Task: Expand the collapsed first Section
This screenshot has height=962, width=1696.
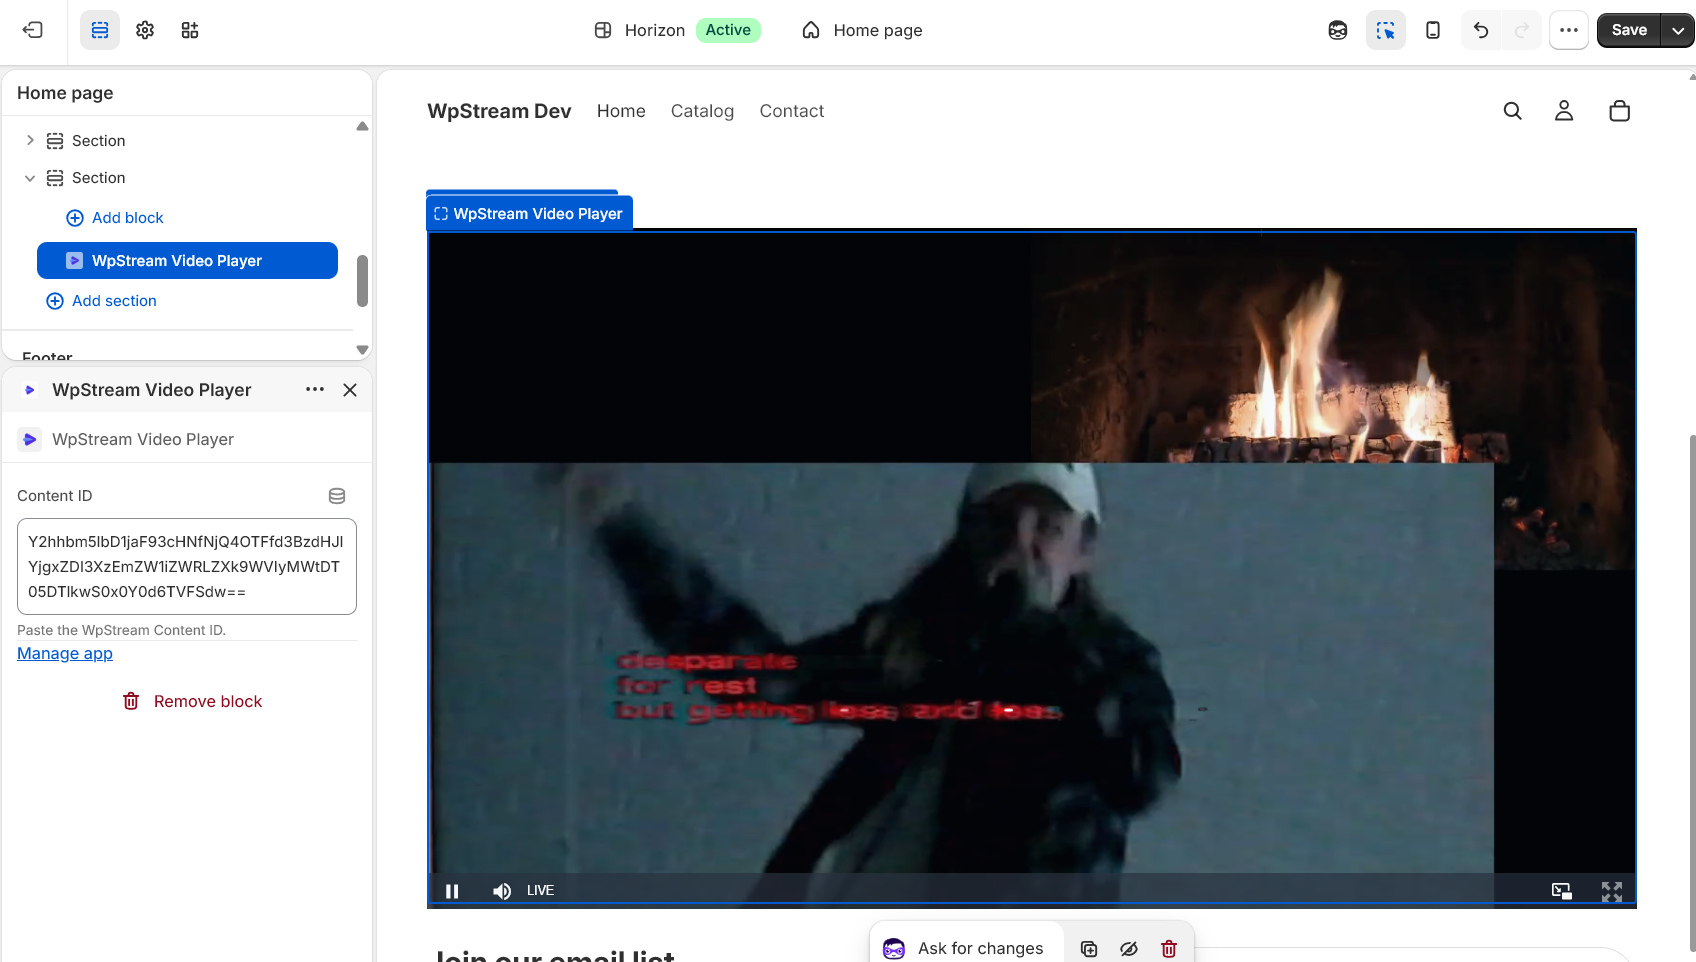Action: point(30,140)
